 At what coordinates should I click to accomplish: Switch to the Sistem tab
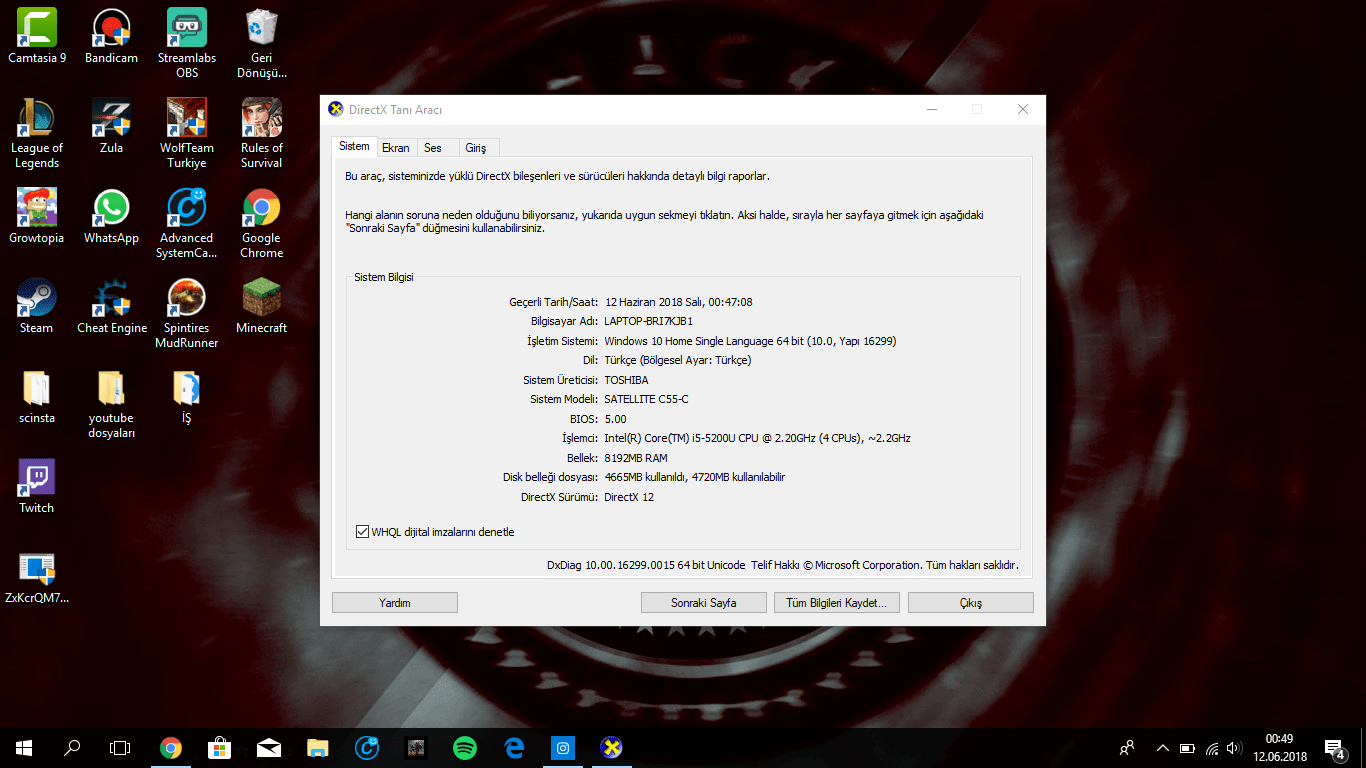pos(354,147)
